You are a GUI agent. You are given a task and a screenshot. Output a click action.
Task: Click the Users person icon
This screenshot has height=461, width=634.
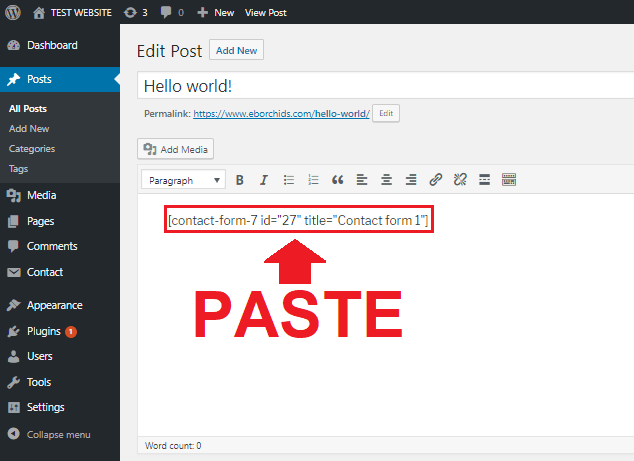click(x=13, y=357)
